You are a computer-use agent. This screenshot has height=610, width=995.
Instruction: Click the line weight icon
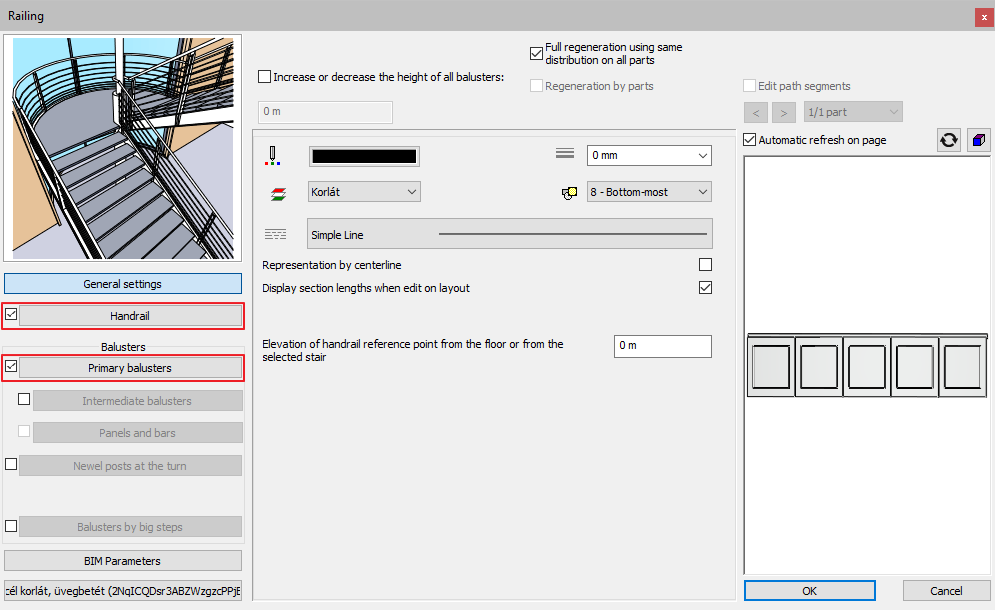tap(565, 155)
